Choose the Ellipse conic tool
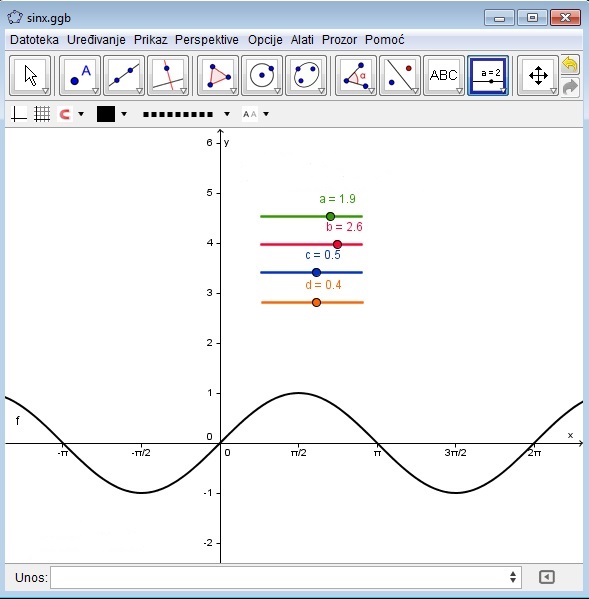This screenshot has width=589, height=599. pyautogui.click(x=306, y=75)
